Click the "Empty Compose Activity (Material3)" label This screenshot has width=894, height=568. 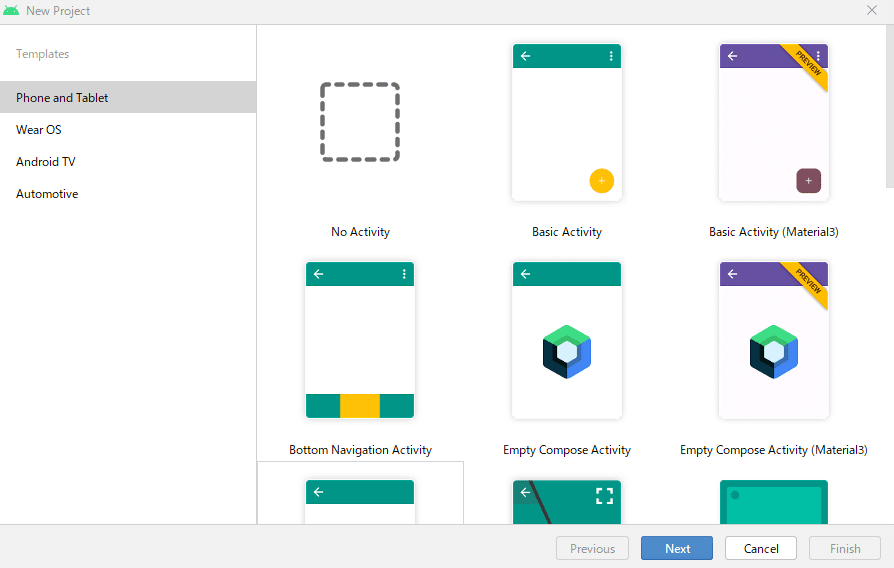[x=774, y=450]
